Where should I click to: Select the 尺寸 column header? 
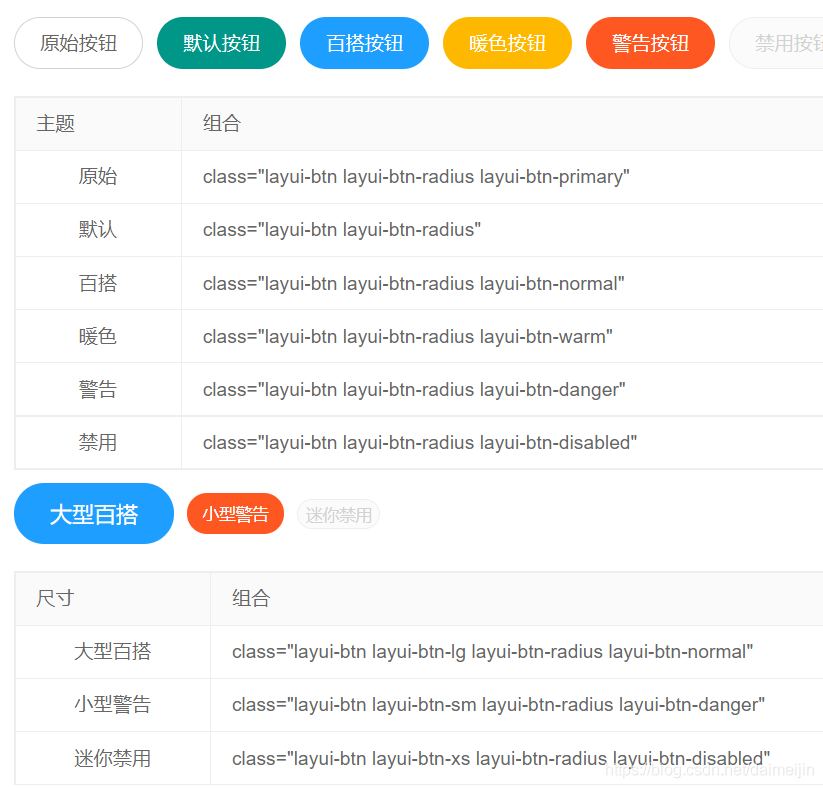55,599
